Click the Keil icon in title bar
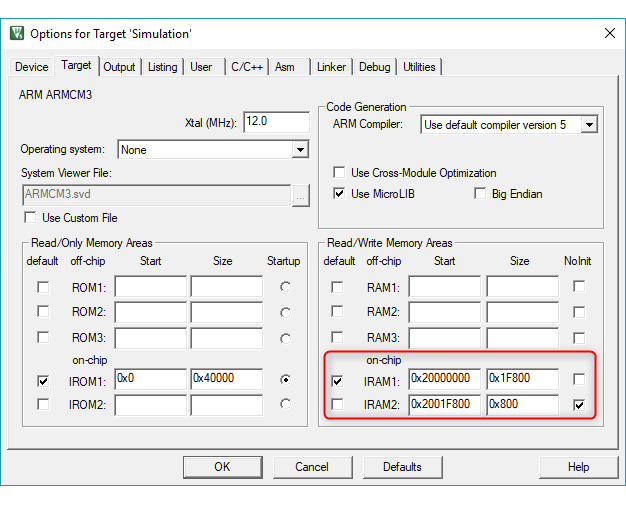The height and width of the screenshot is (505, 626). (17, 33)
